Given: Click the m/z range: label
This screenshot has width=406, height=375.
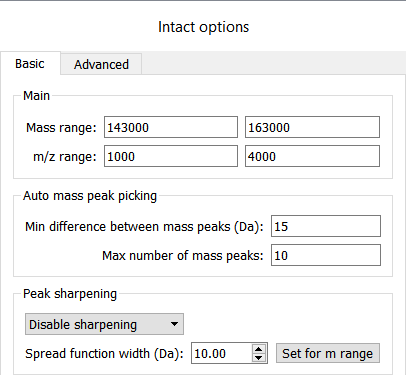Looking at the screenshot, I should coord(65,157).
